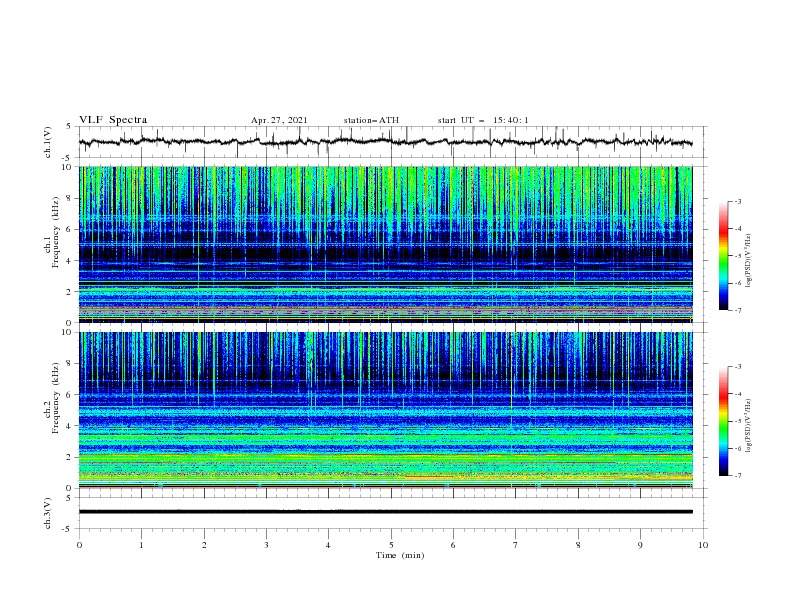
Task: Click the ch.2 PSD color bar
Action: 723,421
